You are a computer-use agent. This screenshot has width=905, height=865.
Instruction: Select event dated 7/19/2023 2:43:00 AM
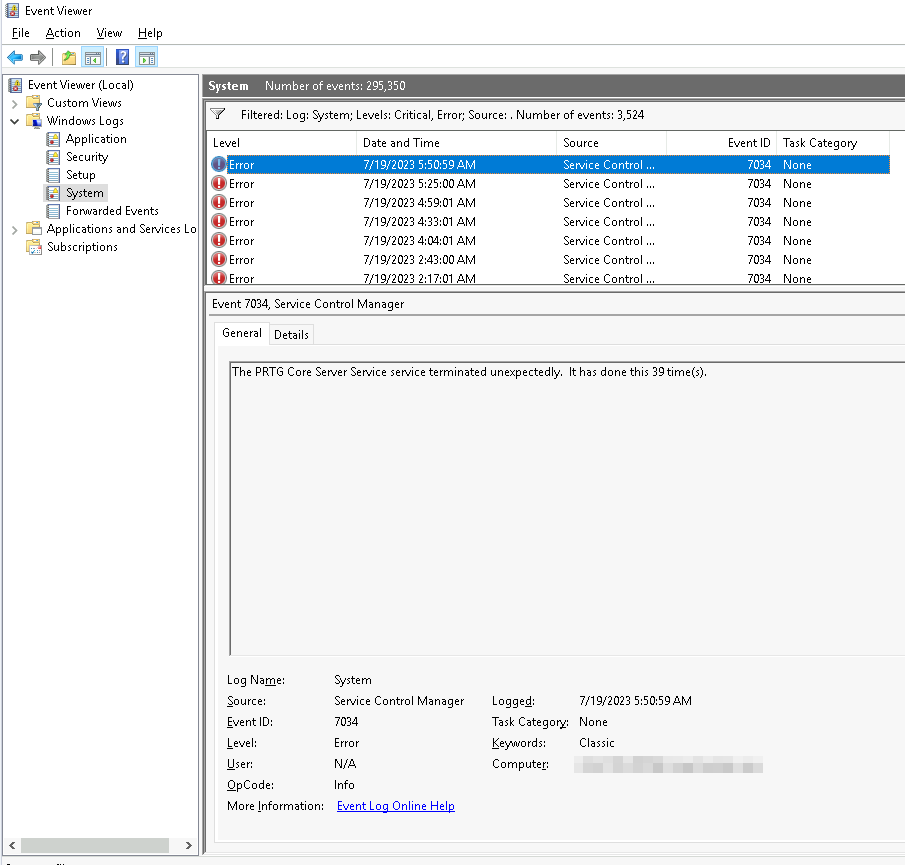pos(548,260)
